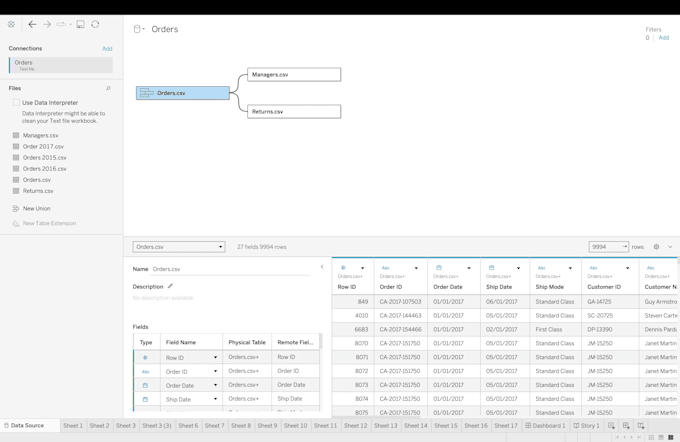Expand the data grid options chevron beside the gear
Viewport: 680px width, 442px height.
point(670,247)
